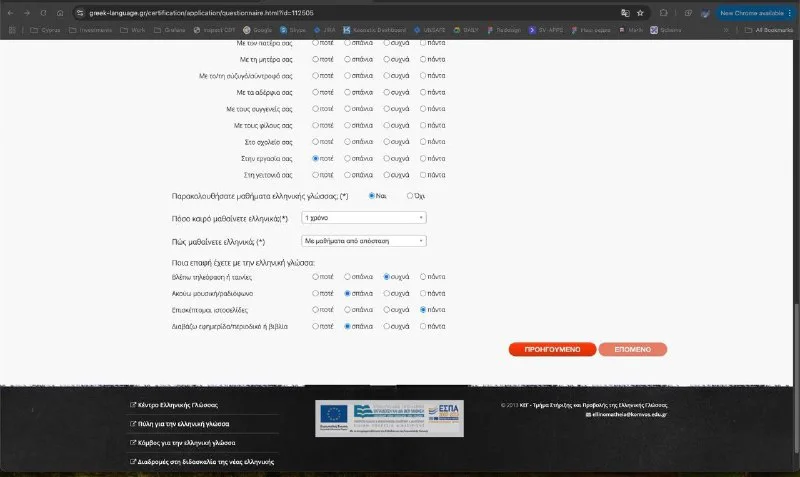
Task: Open the 'Πόσο καιρό μαθαίνετε ελληνικά' dropdown
Action: pyautogui.click(x=364, y=217)
